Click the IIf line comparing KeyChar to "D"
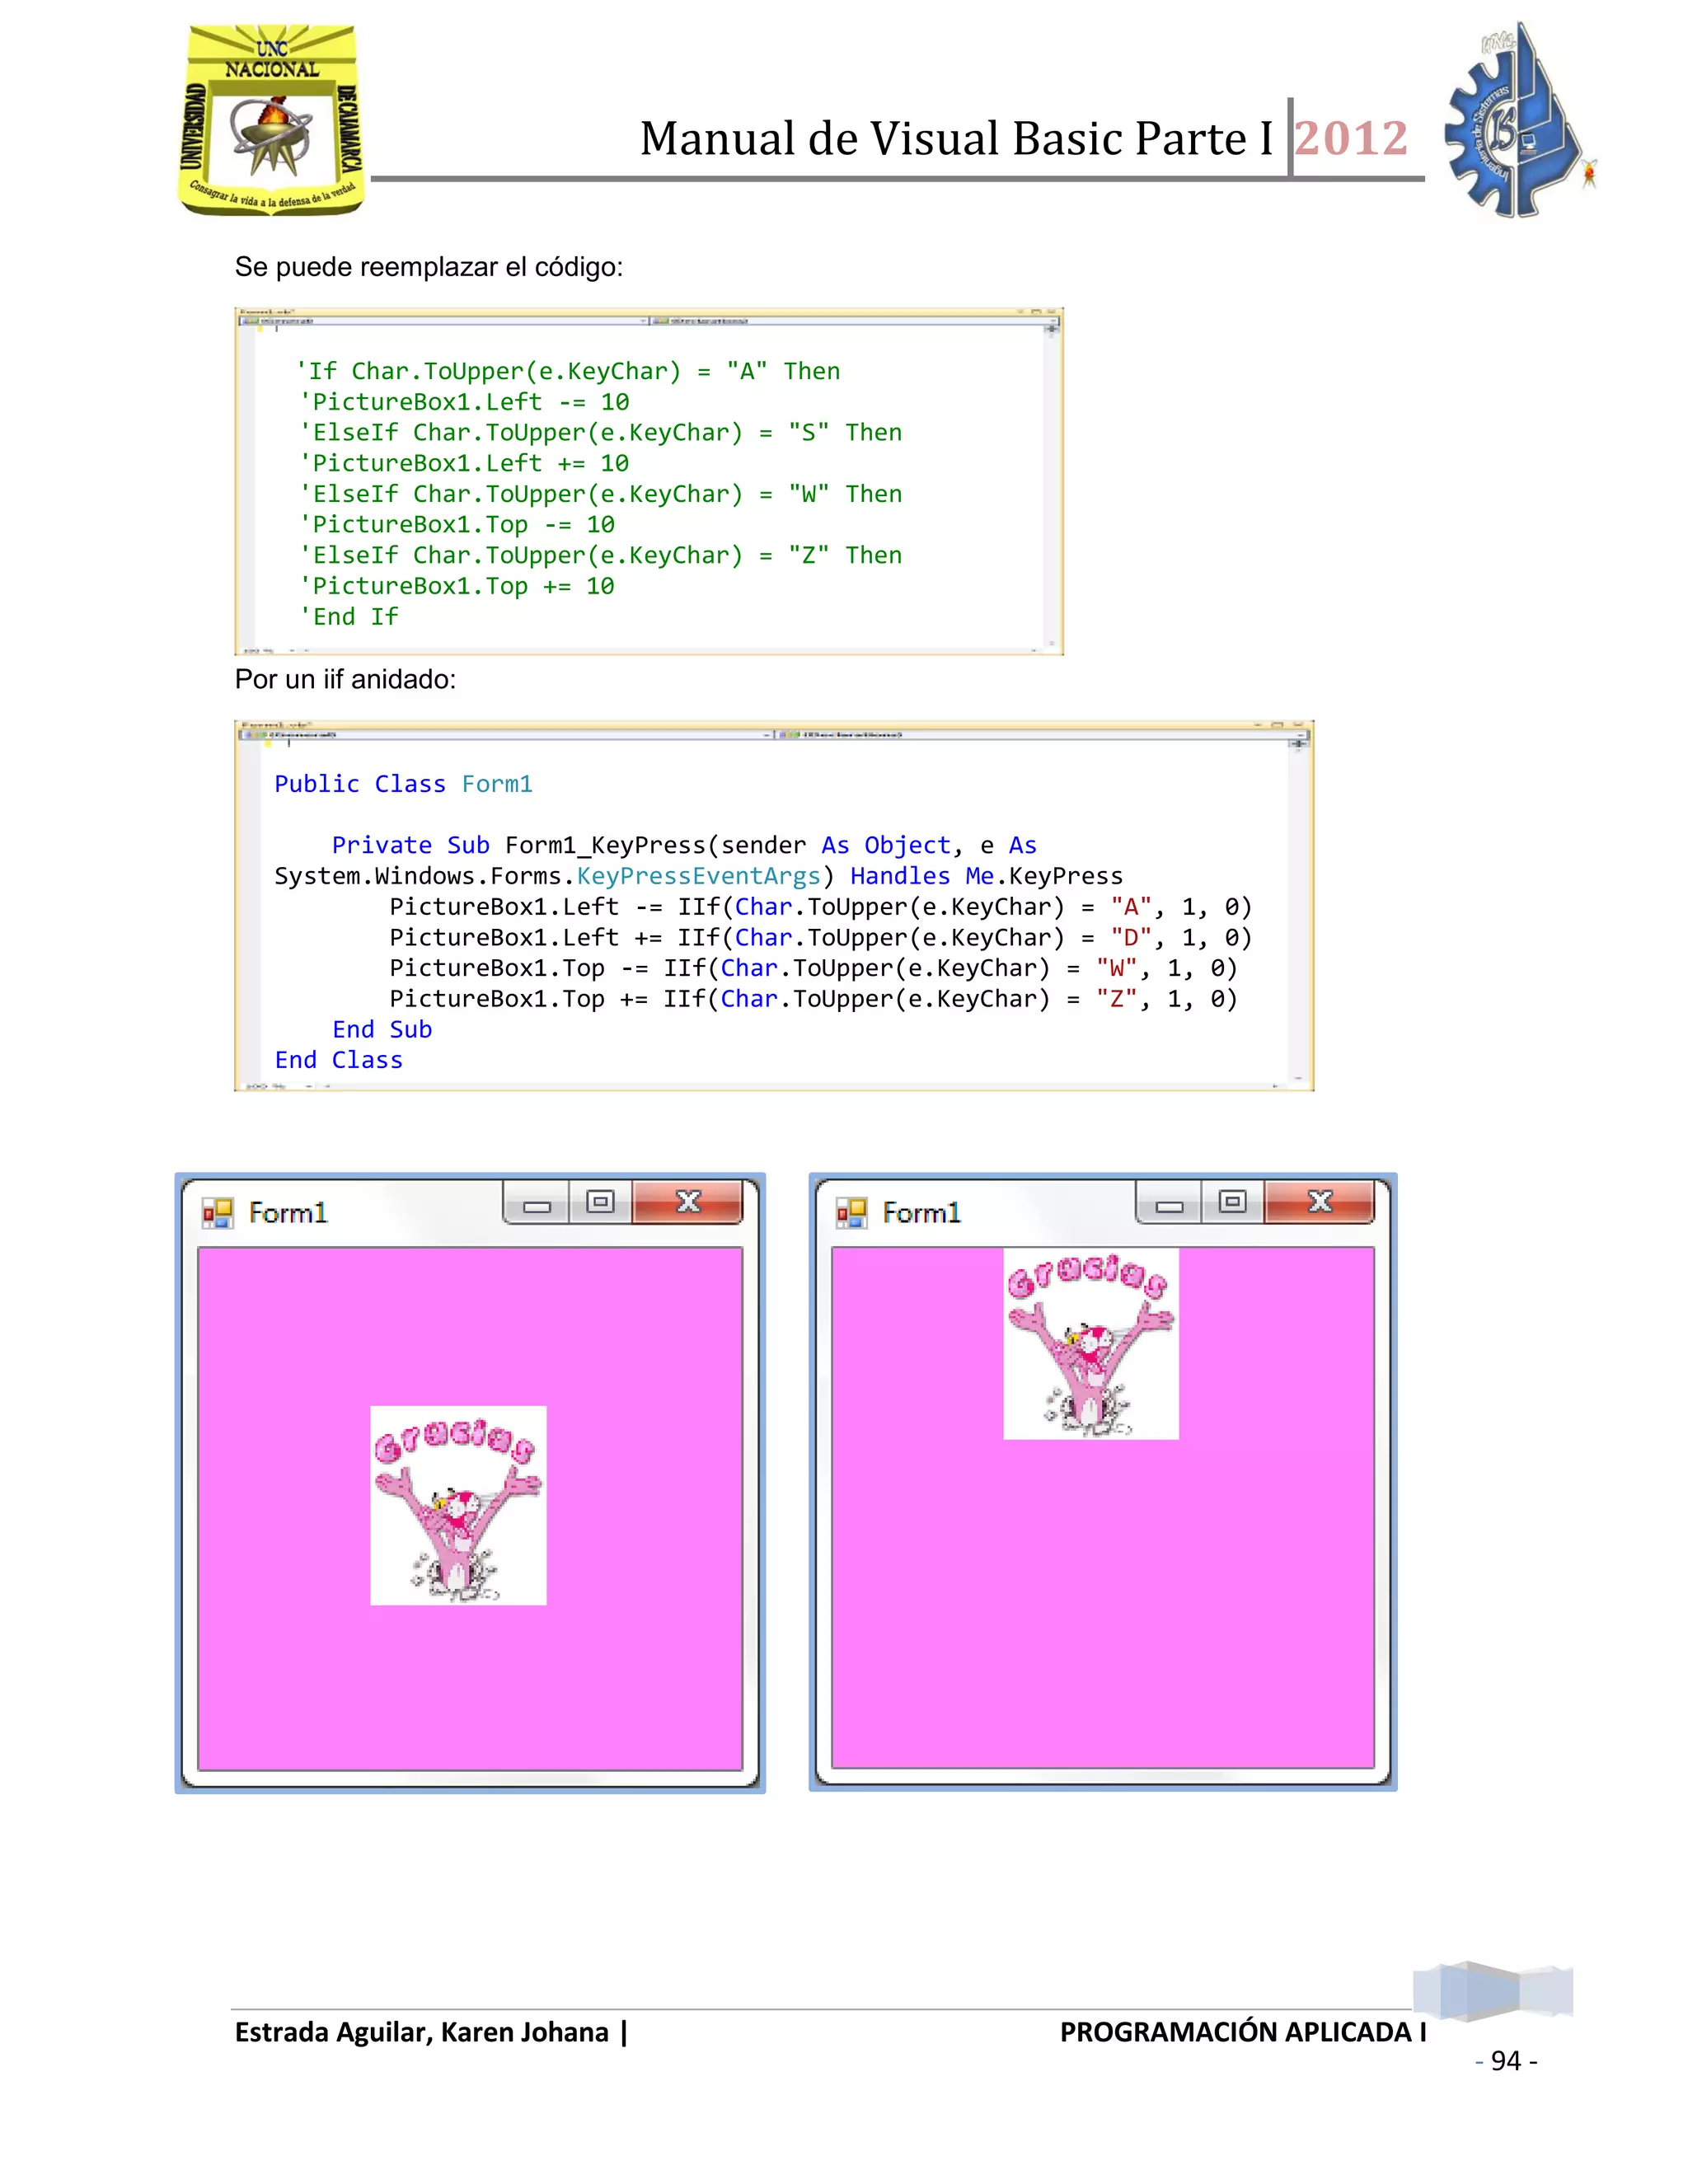Image resolution: width=1688 pixels, height=2184 pixels. coord(820,937)
